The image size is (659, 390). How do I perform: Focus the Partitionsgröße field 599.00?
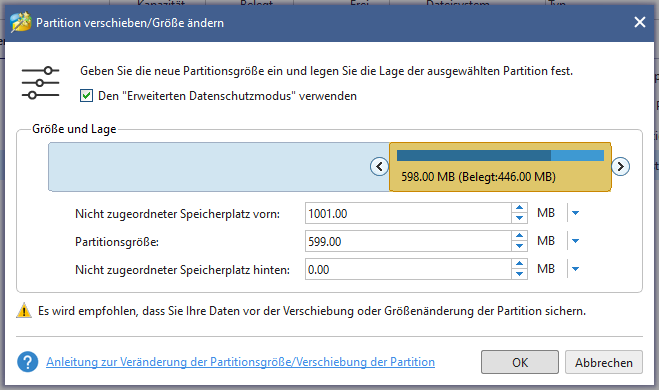tap(408, 242)
